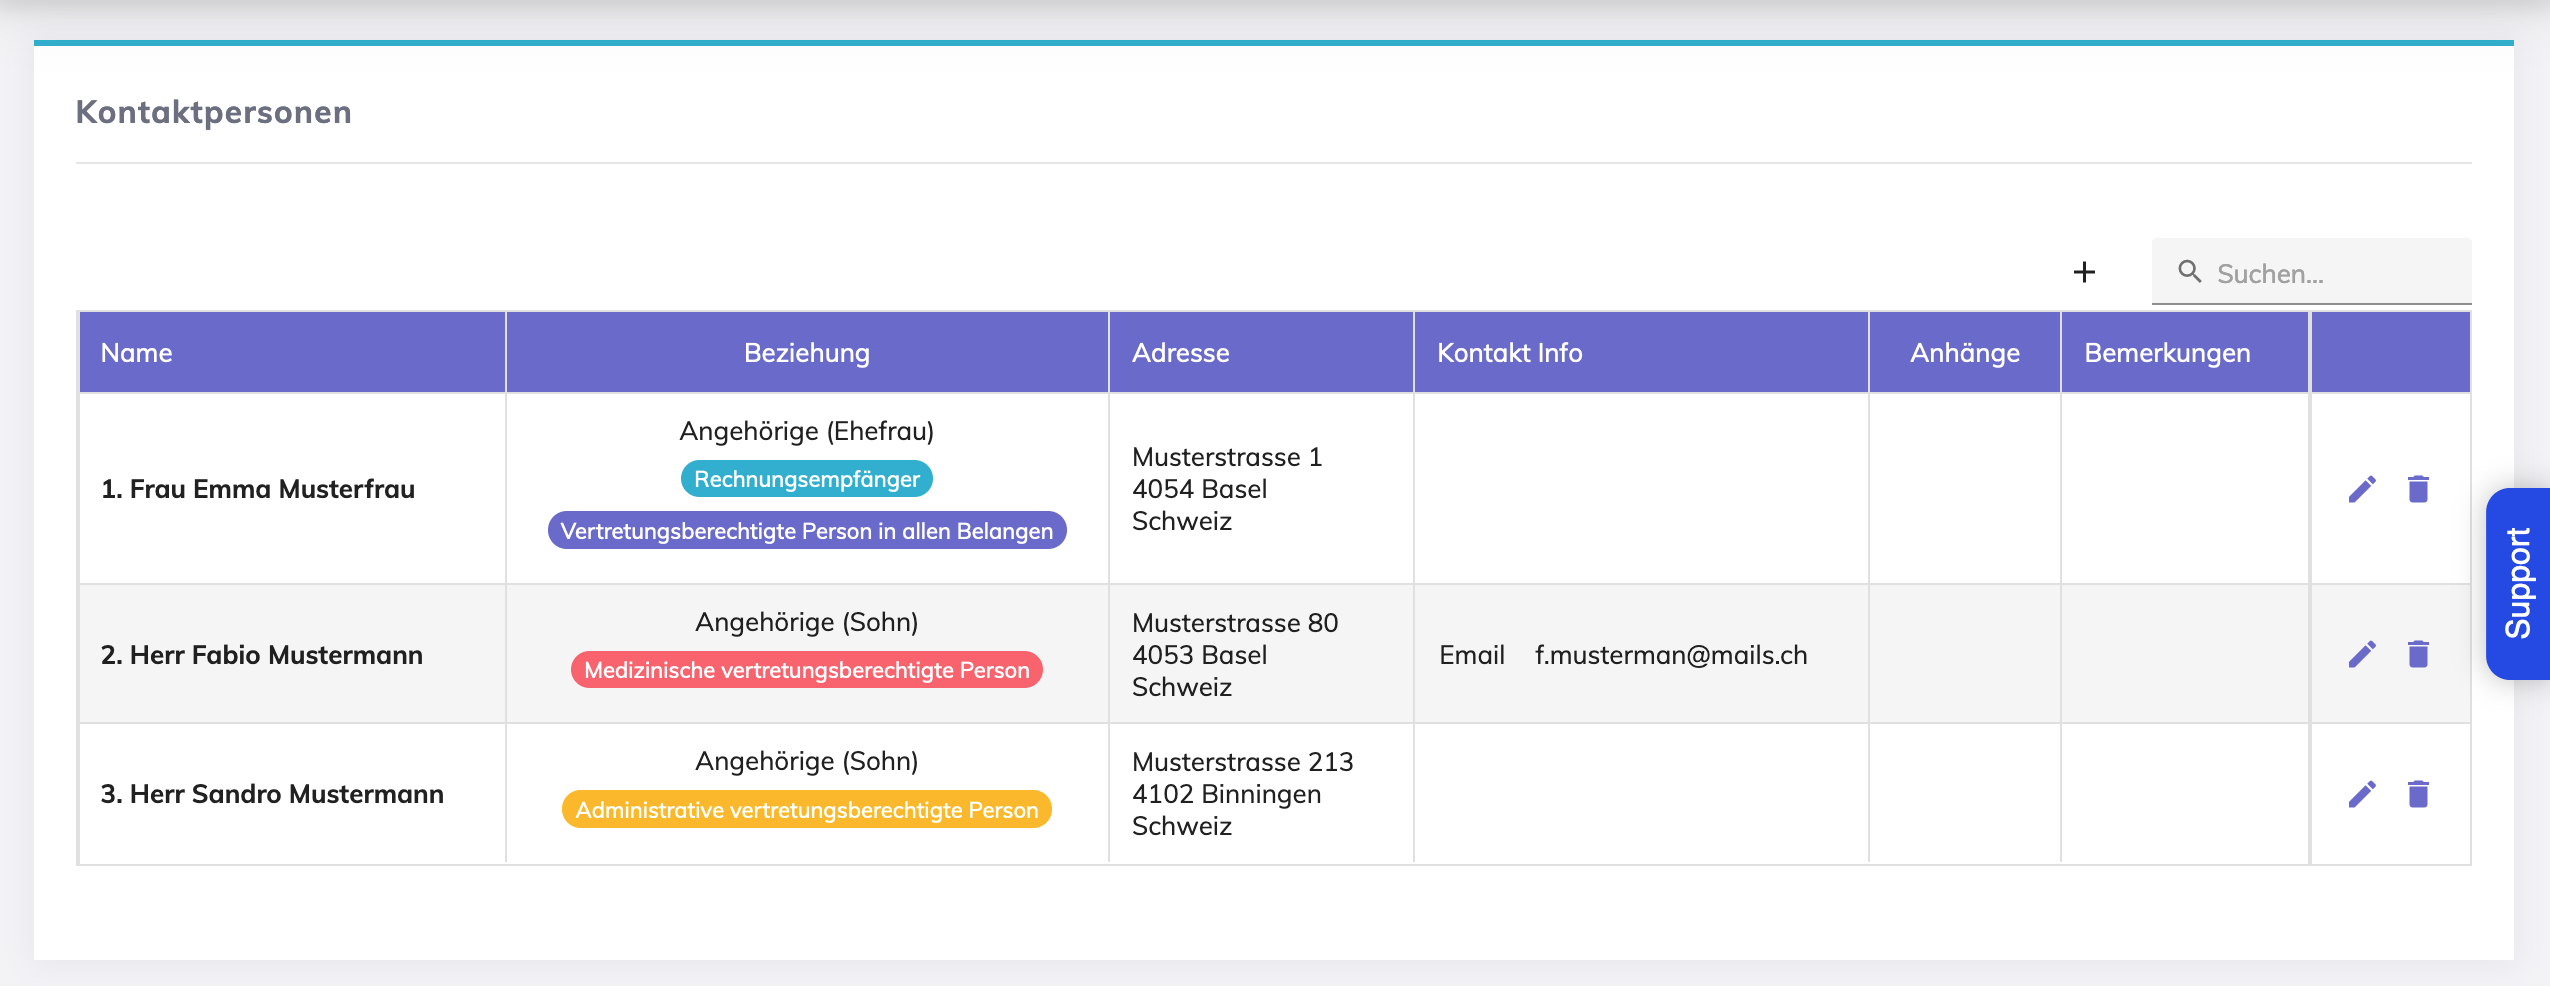This screenshot has height=986, width=2550.
Task: Delete Herr Fabio Mustermann with trash icon
Action: (x=2418, y=654)
